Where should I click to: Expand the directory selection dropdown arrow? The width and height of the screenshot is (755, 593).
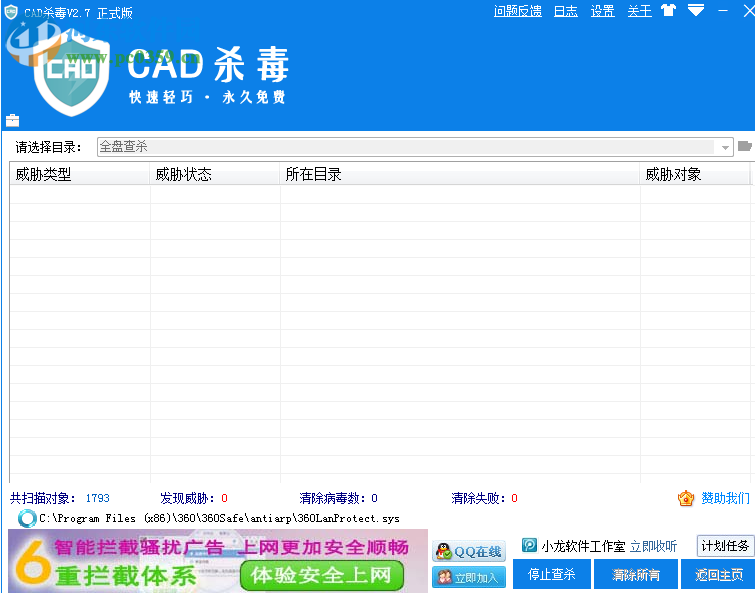(x=725, y=148)
